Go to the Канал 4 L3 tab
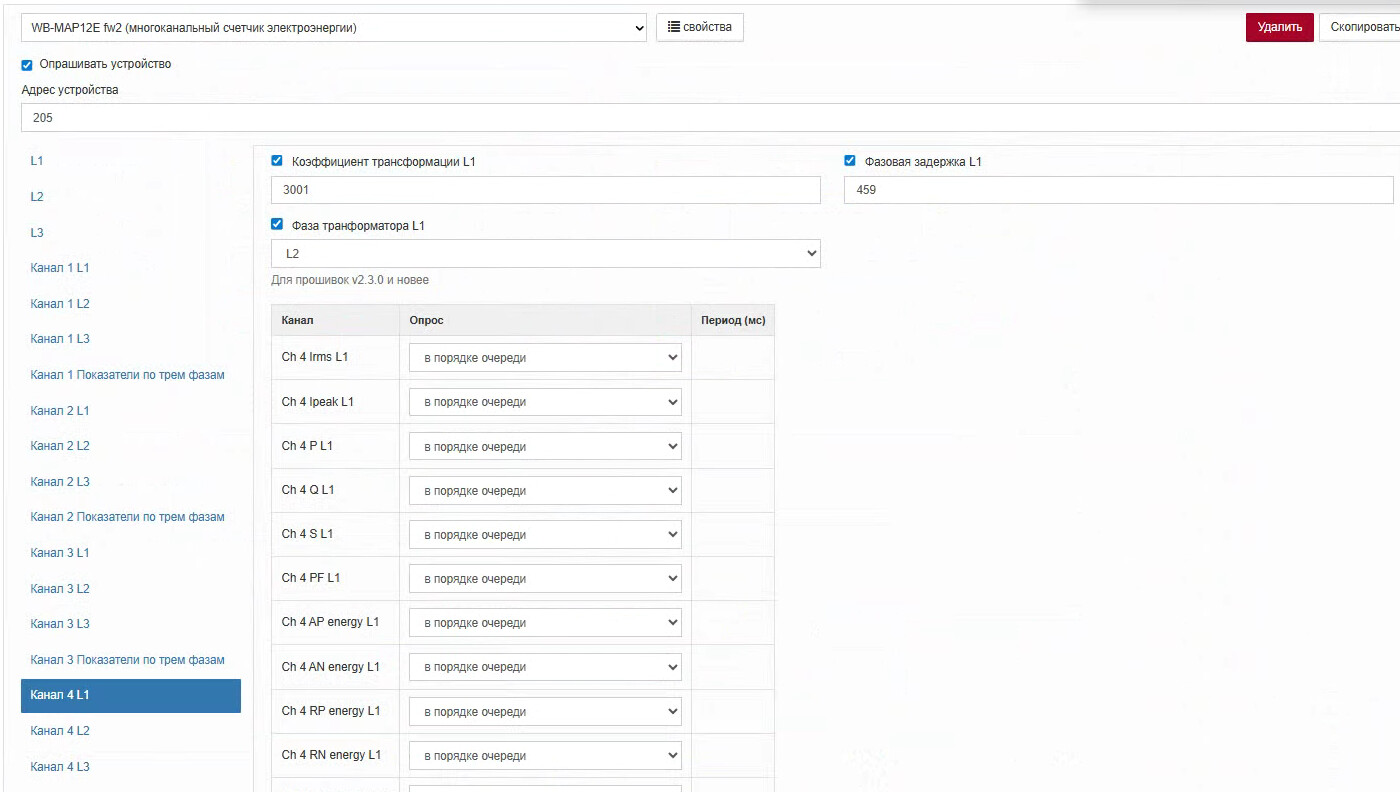This screenshot has width=1400, height=792. (60, 767)
